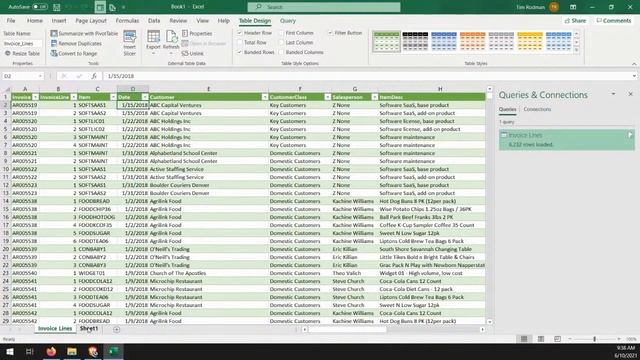Image resolution: width=640 pixels, height=360 pixels.
Task: Click Summarize with PivotTable
Action: (x=84, y=33)
